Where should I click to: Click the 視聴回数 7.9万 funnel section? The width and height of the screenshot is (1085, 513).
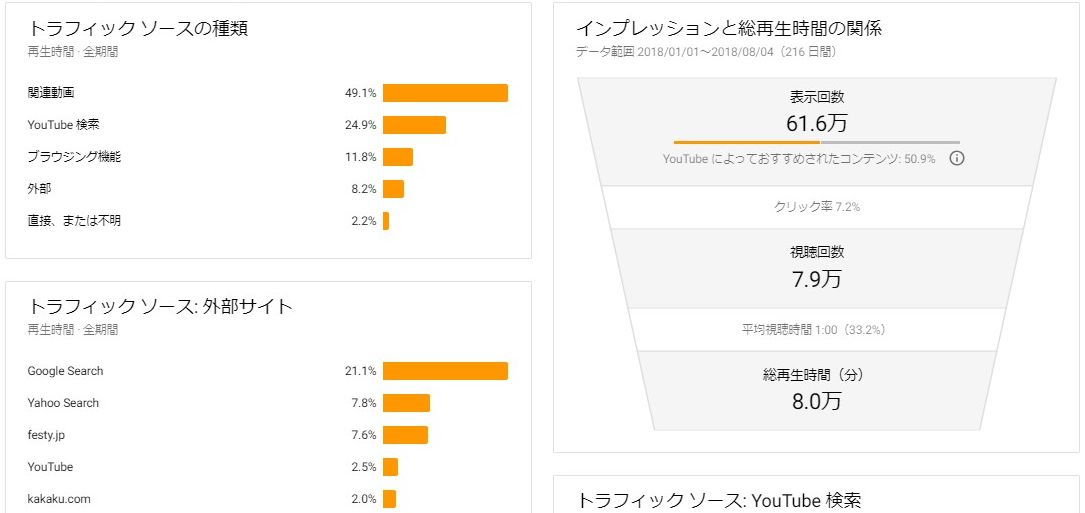(817, 267)
